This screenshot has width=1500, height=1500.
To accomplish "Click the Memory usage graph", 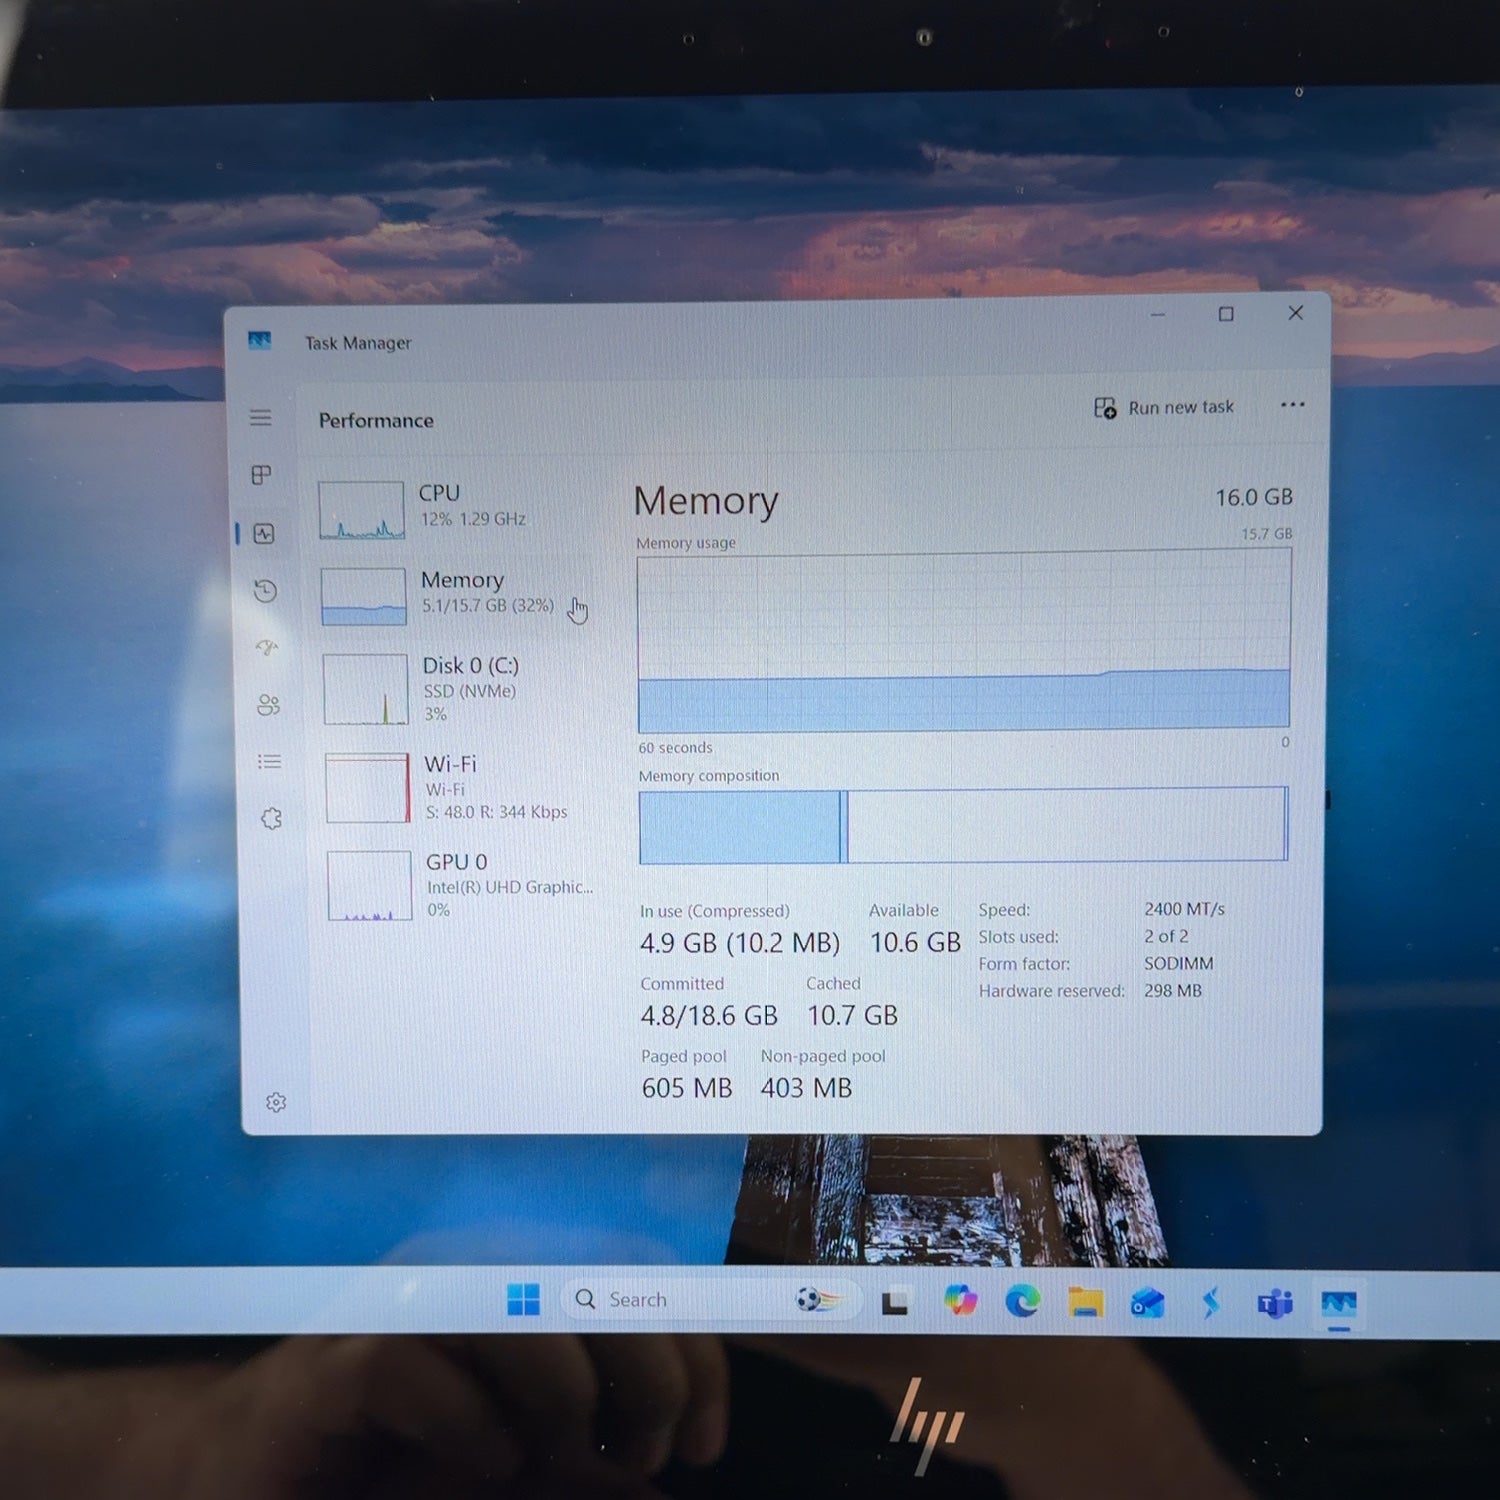I will [x=964, y=641].
